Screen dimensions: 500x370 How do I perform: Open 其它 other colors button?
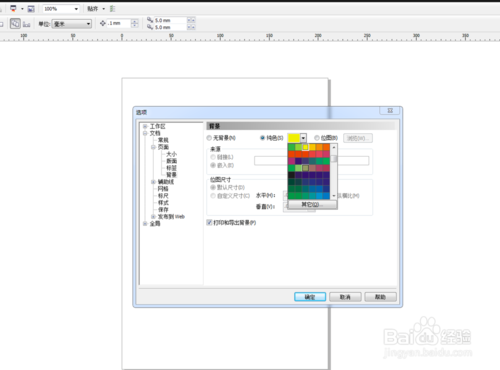[312, 204]
